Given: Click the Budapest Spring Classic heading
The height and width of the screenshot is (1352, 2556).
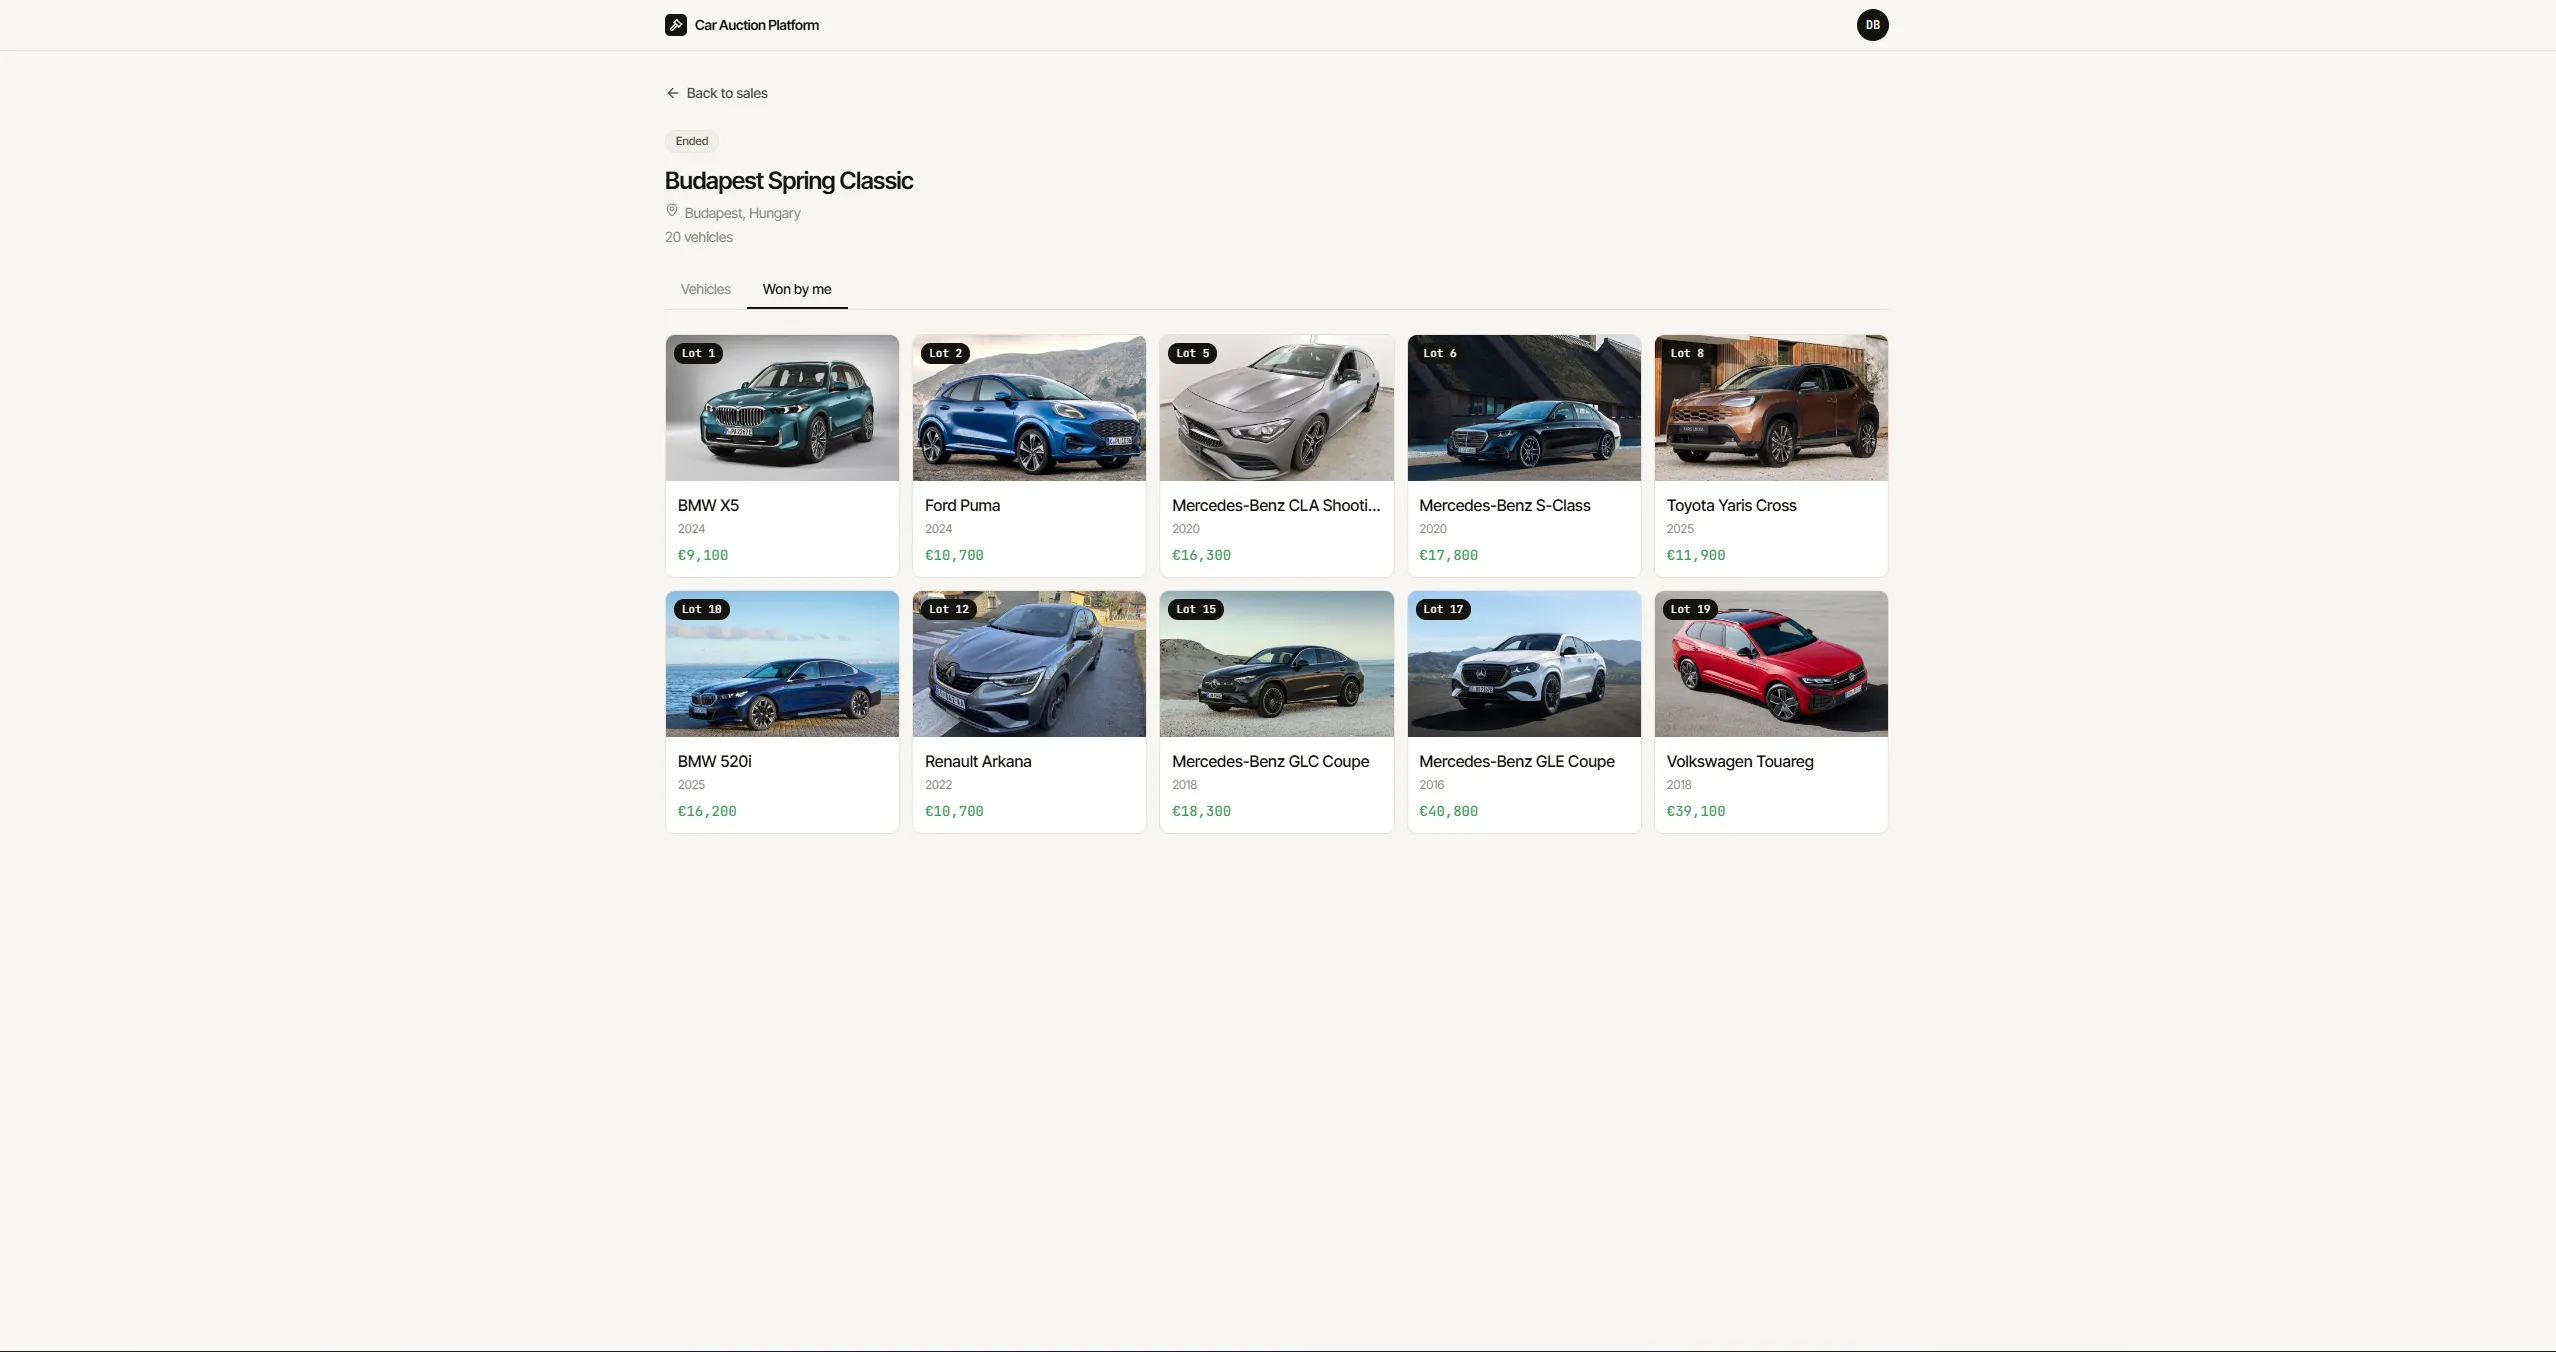Looking at the screenshot, I should pos(789,181).
